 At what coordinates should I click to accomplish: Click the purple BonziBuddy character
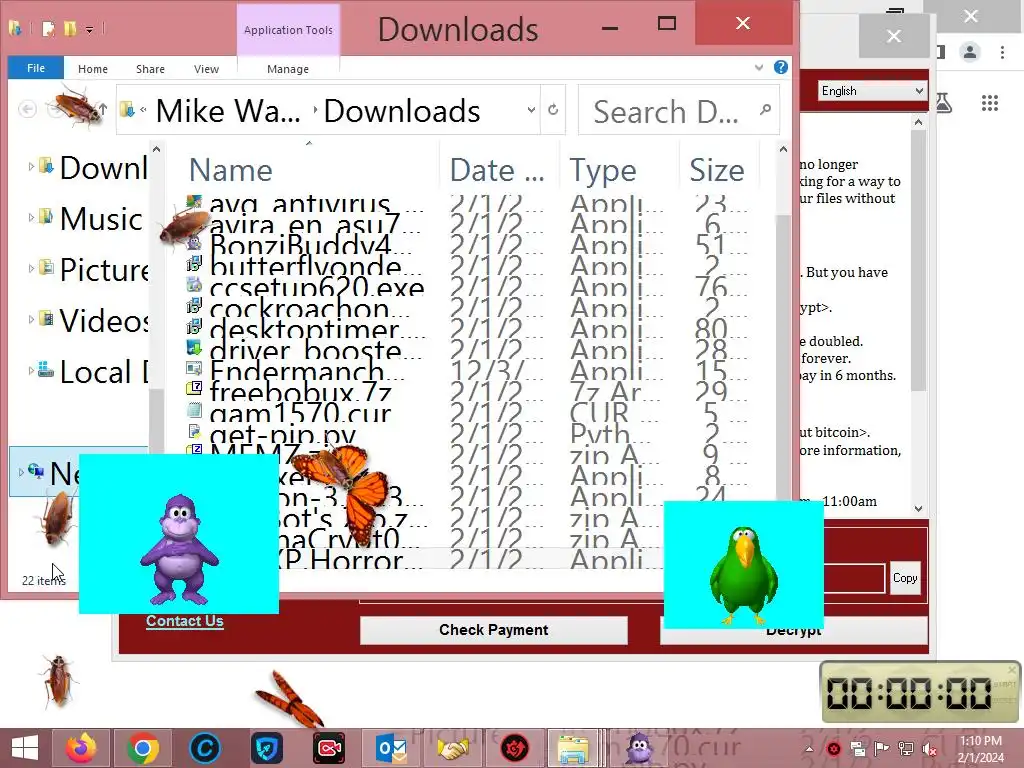pos(179,550)
